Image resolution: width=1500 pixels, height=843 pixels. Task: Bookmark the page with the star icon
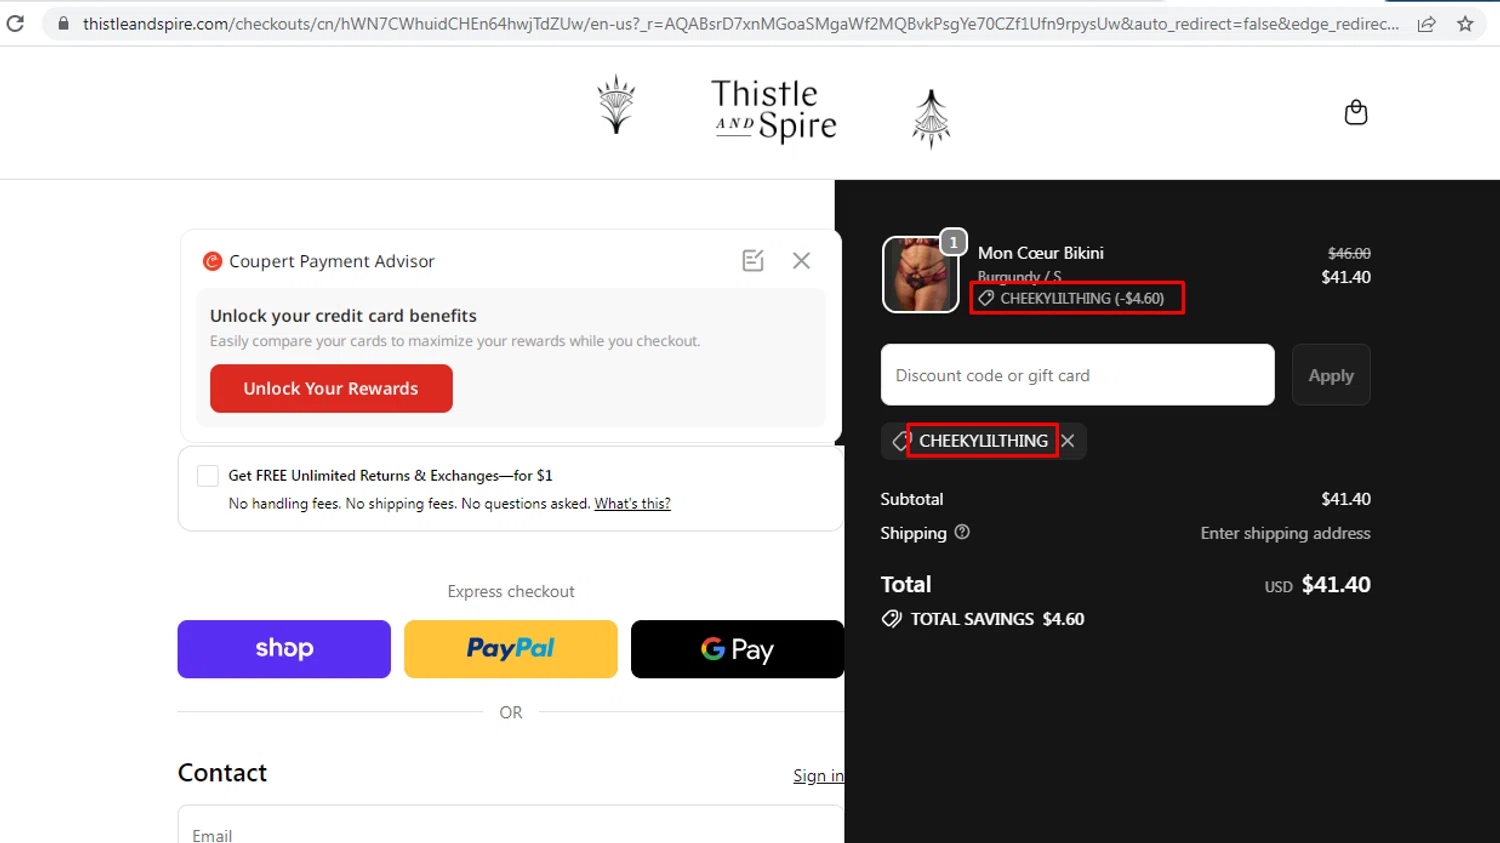point(1465,24)
